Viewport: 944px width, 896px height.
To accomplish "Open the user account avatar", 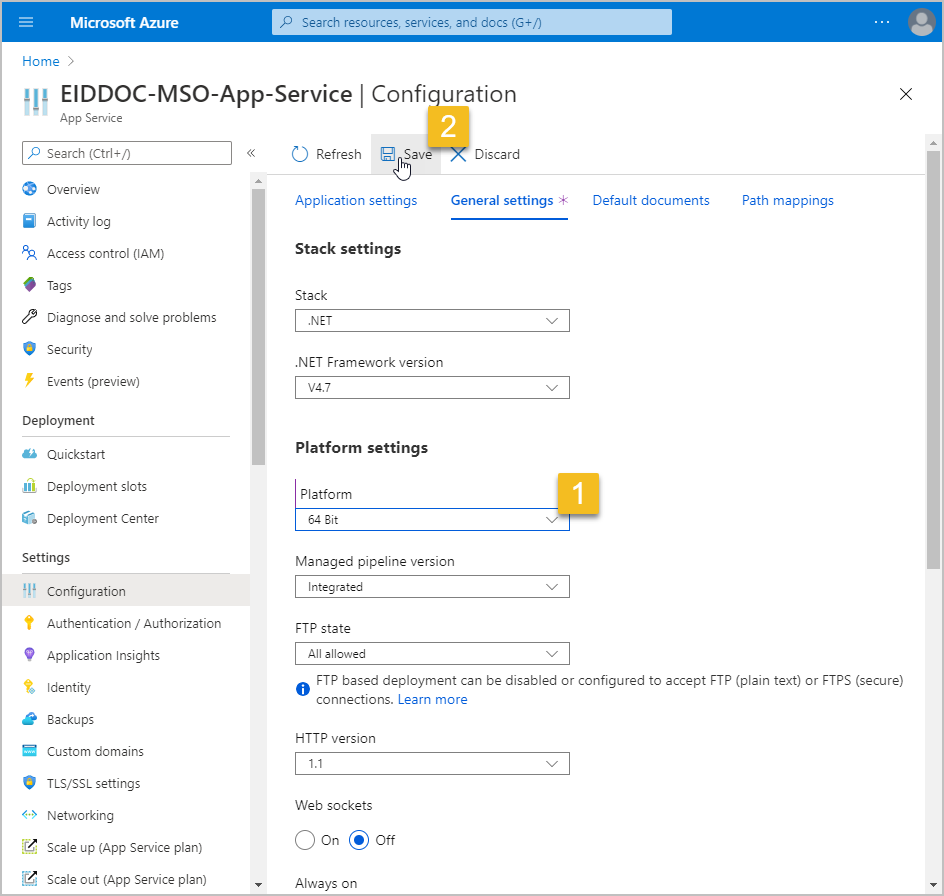I will pos(920,22).
